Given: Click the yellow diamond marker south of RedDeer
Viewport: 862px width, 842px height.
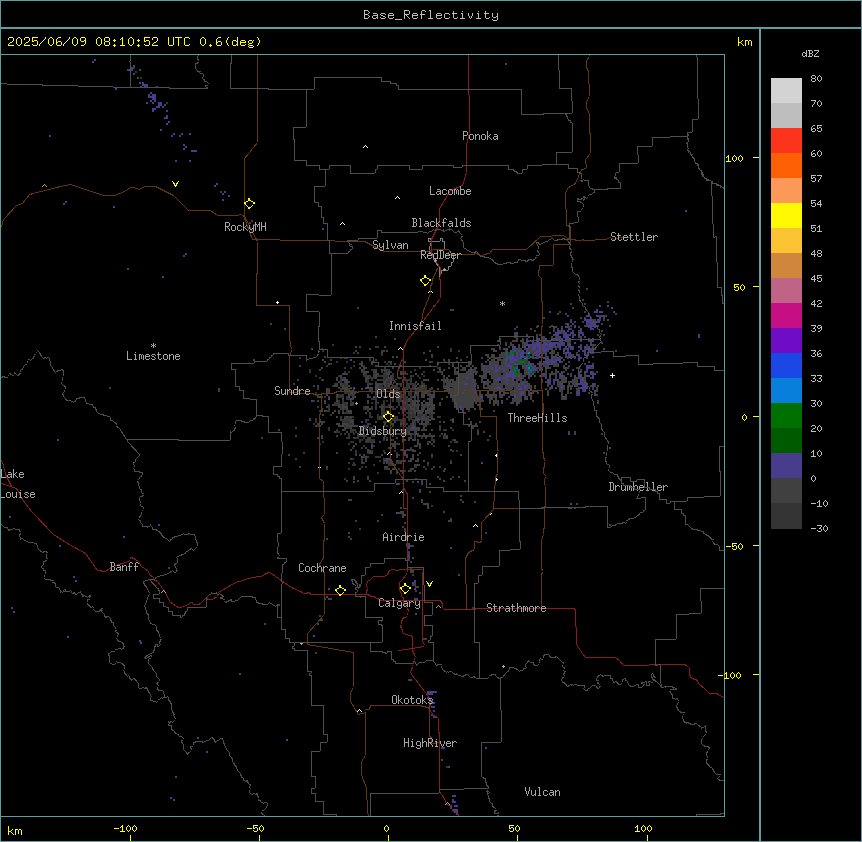Looking at the screenshot, I should tap(426, 281).
